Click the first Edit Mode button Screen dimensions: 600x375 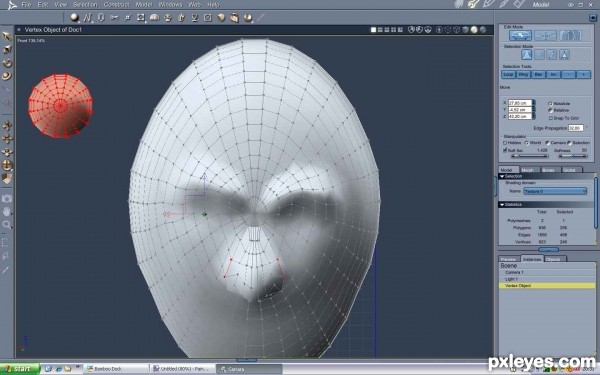(x=520, y=36)
